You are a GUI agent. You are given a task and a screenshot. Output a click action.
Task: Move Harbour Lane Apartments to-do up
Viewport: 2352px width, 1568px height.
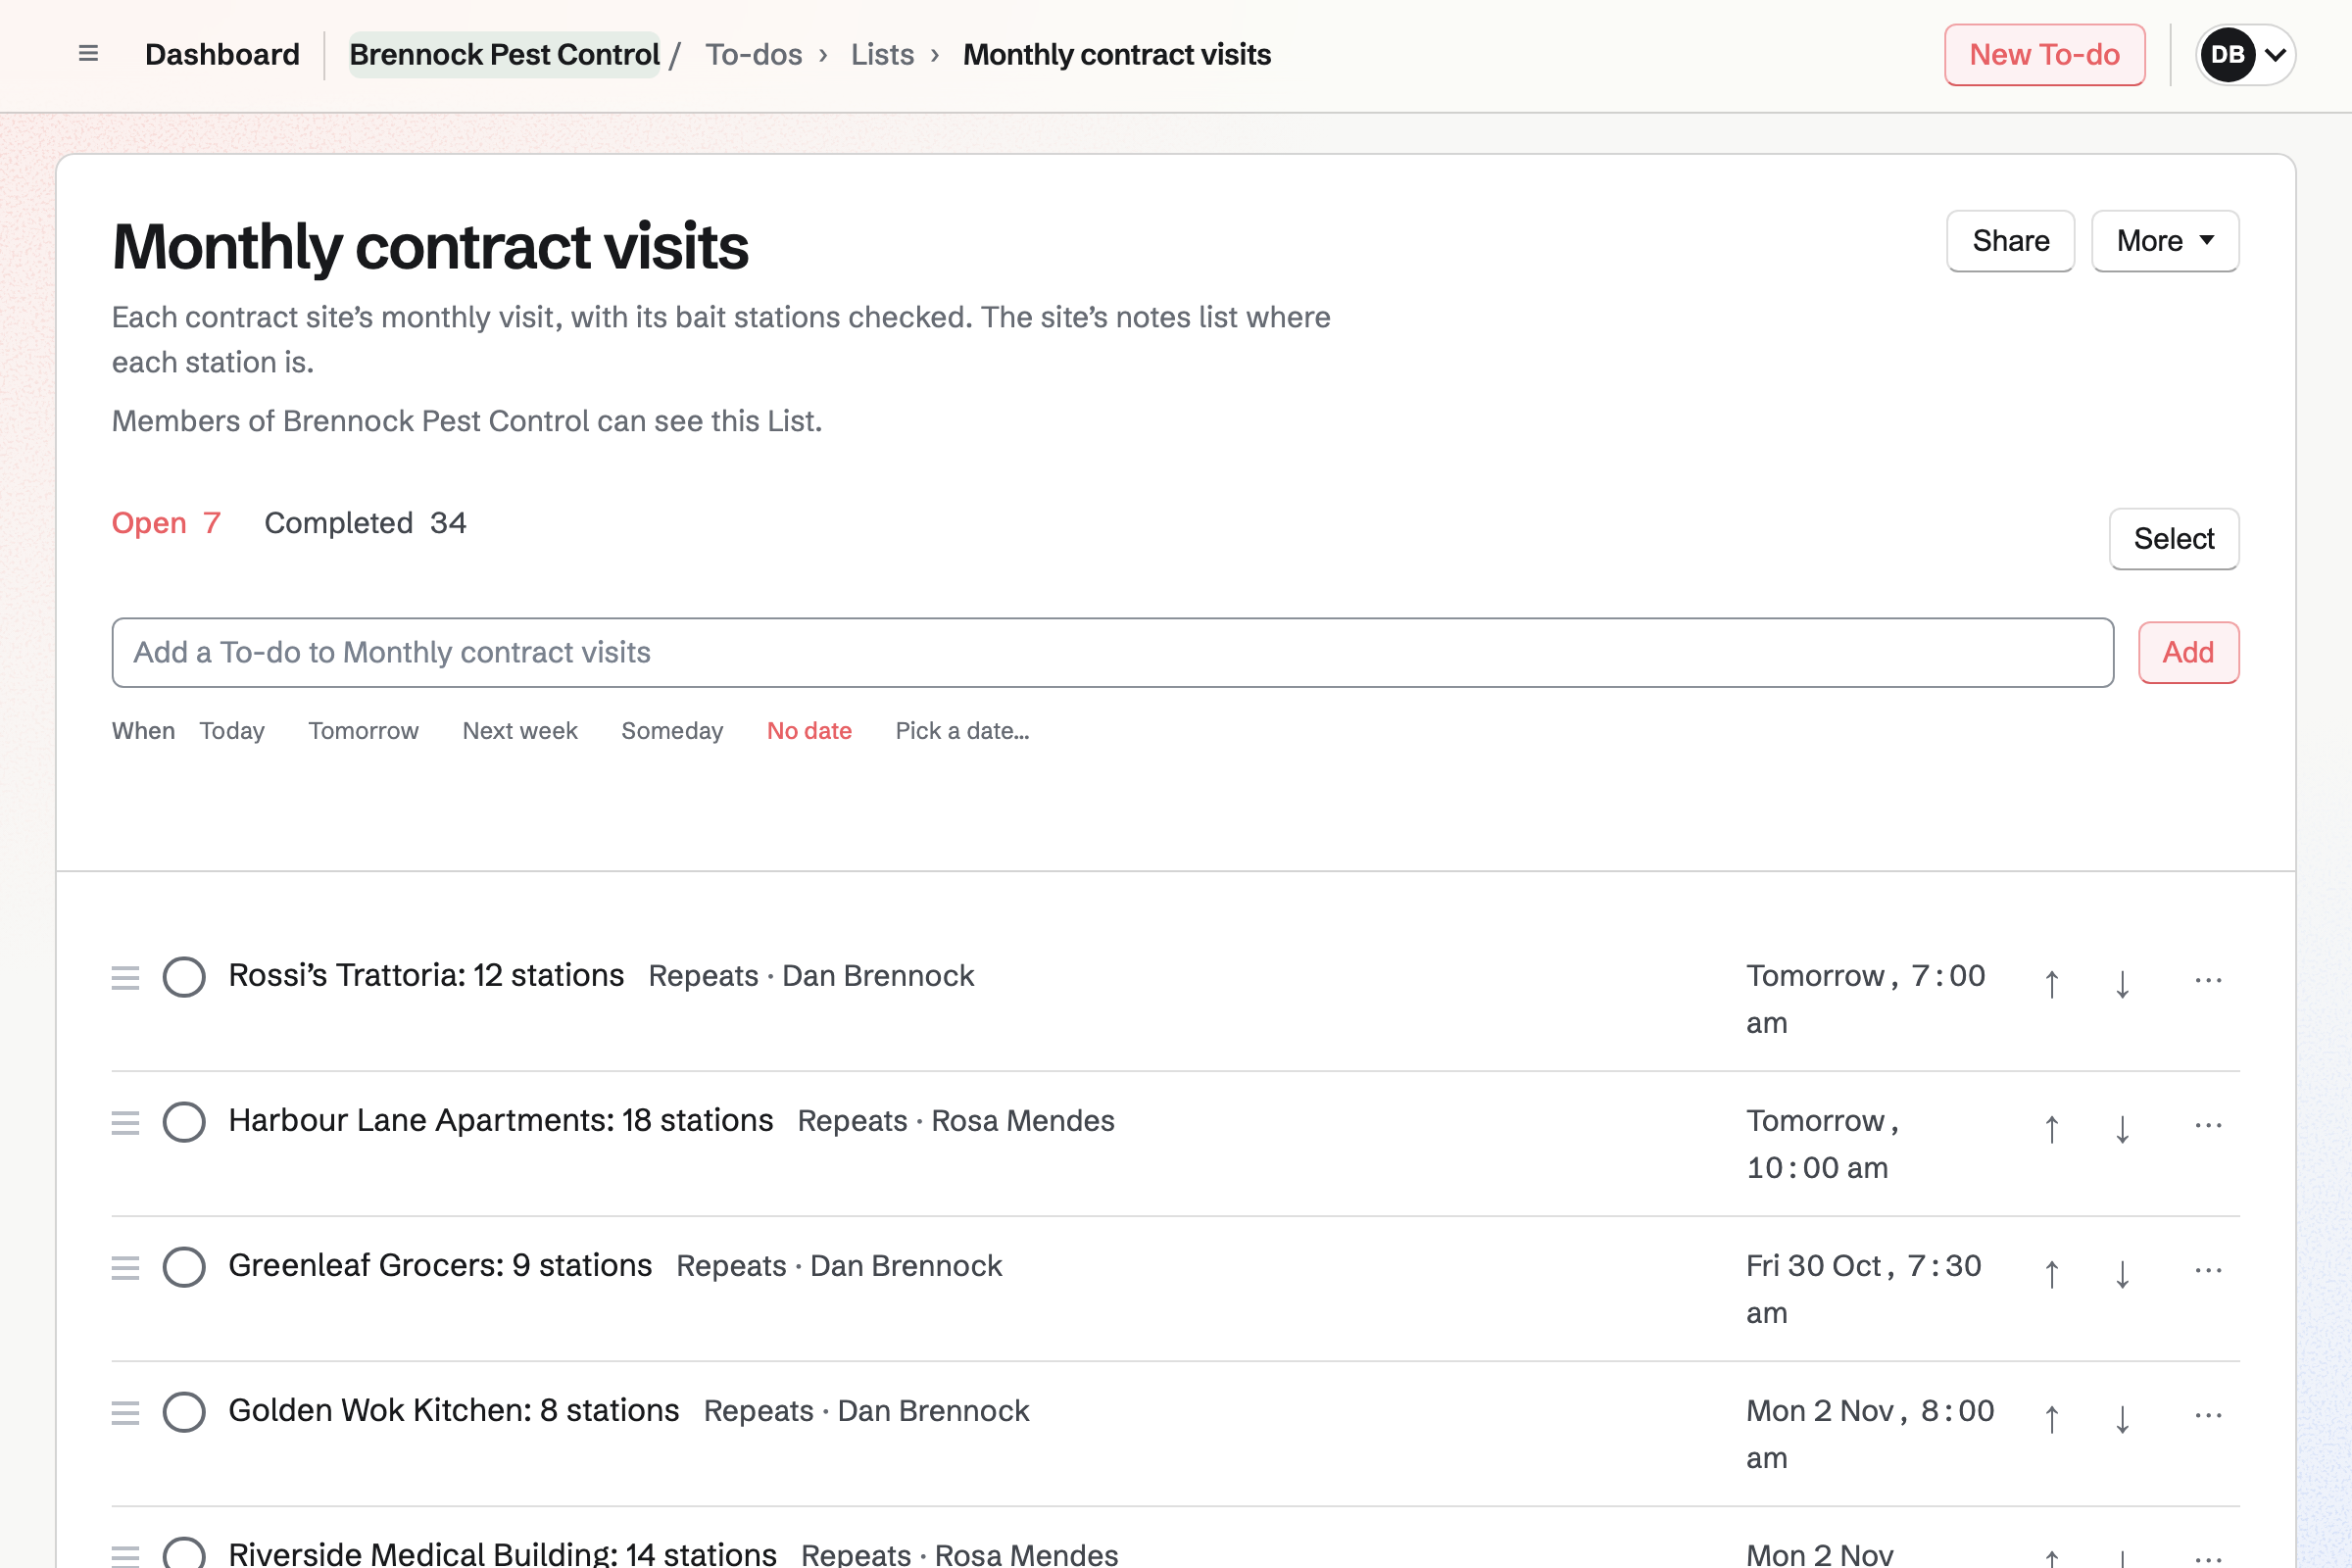coord(2051,1129)
